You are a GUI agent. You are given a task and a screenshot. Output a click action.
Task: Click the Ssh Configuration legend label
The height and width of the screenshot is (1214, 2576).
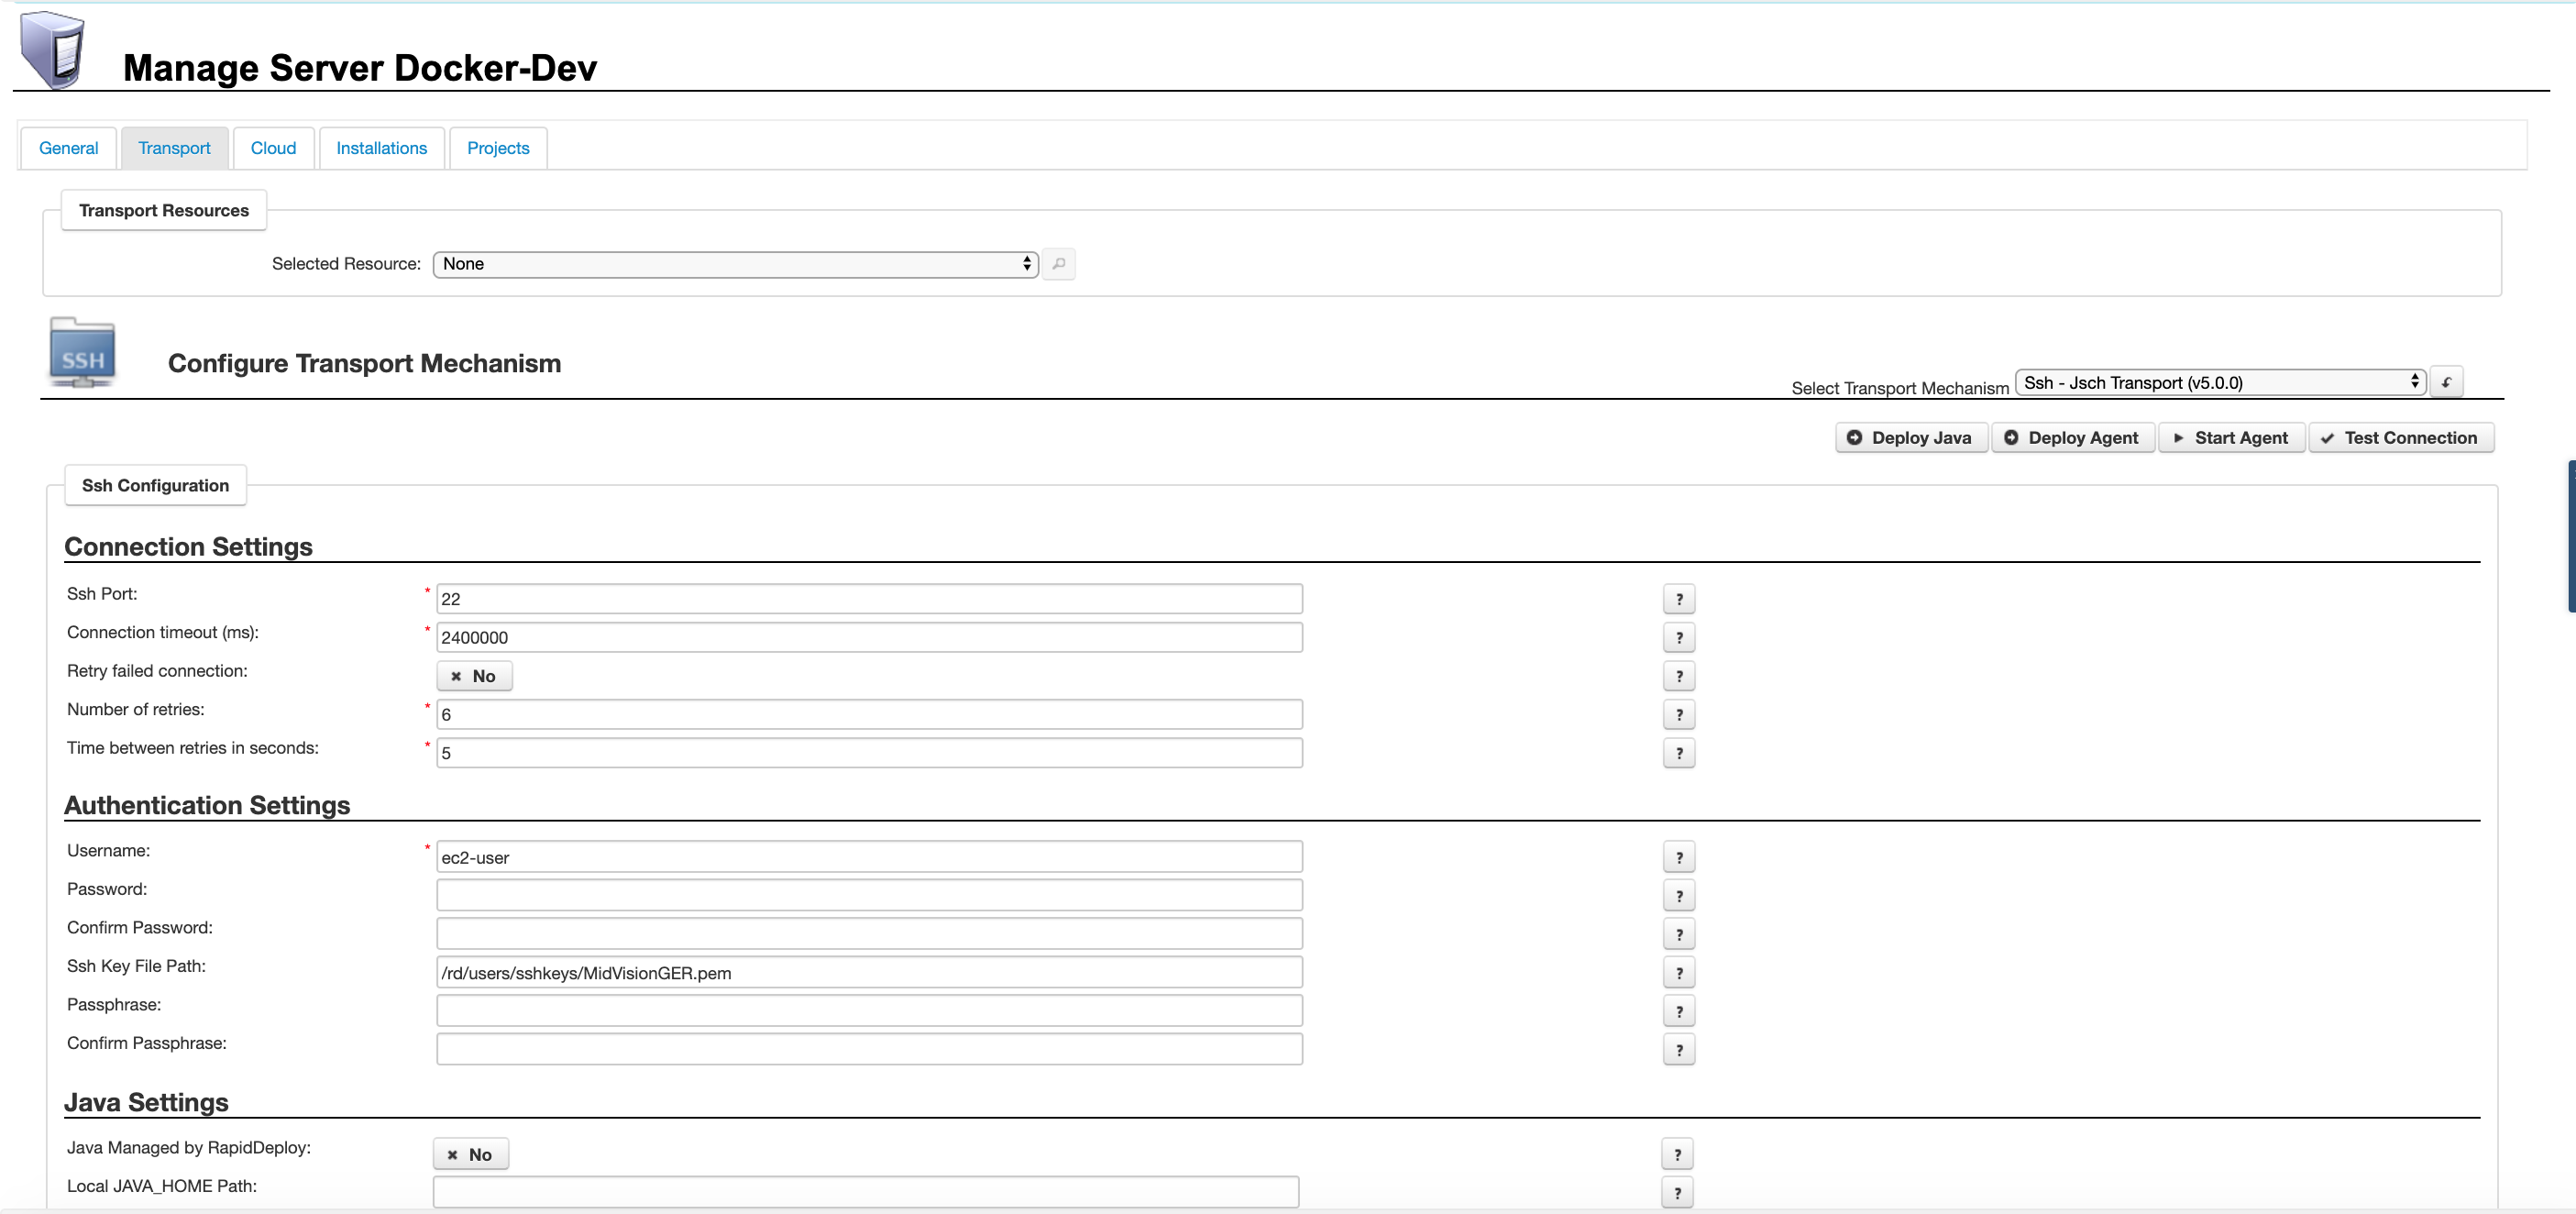155,485
